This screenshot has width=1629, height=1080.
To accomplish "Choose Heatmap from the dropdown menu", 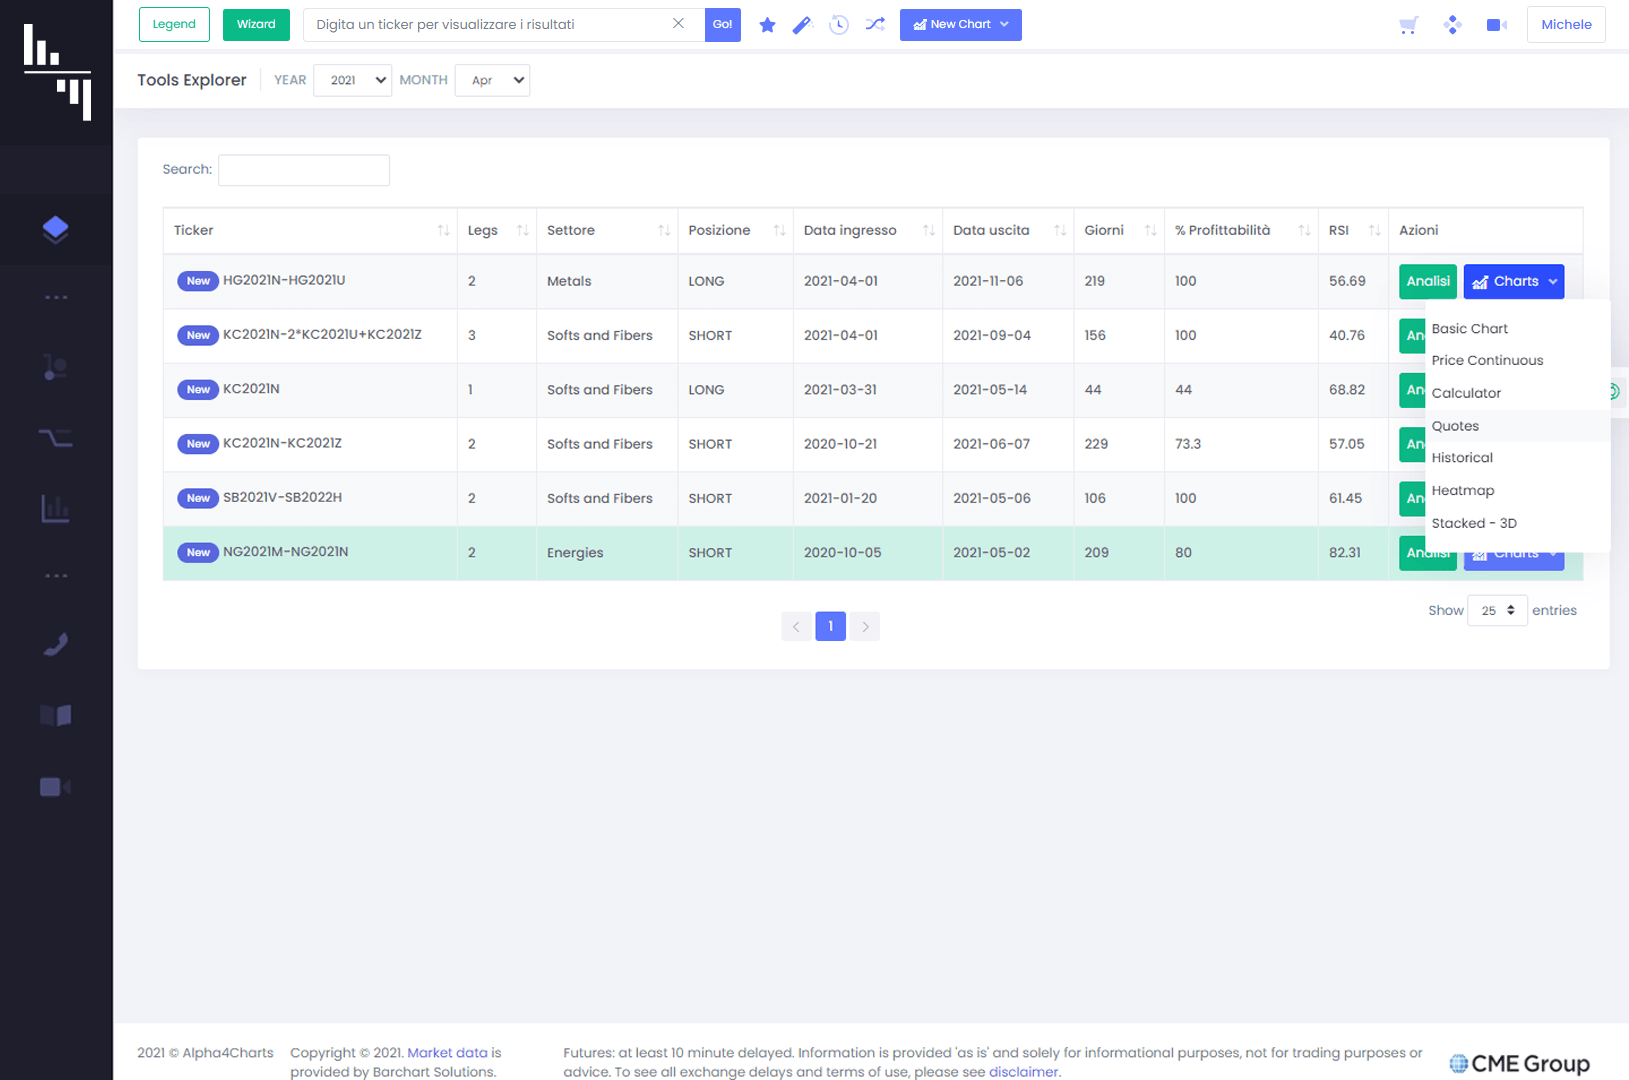I will coord(1462,490).
